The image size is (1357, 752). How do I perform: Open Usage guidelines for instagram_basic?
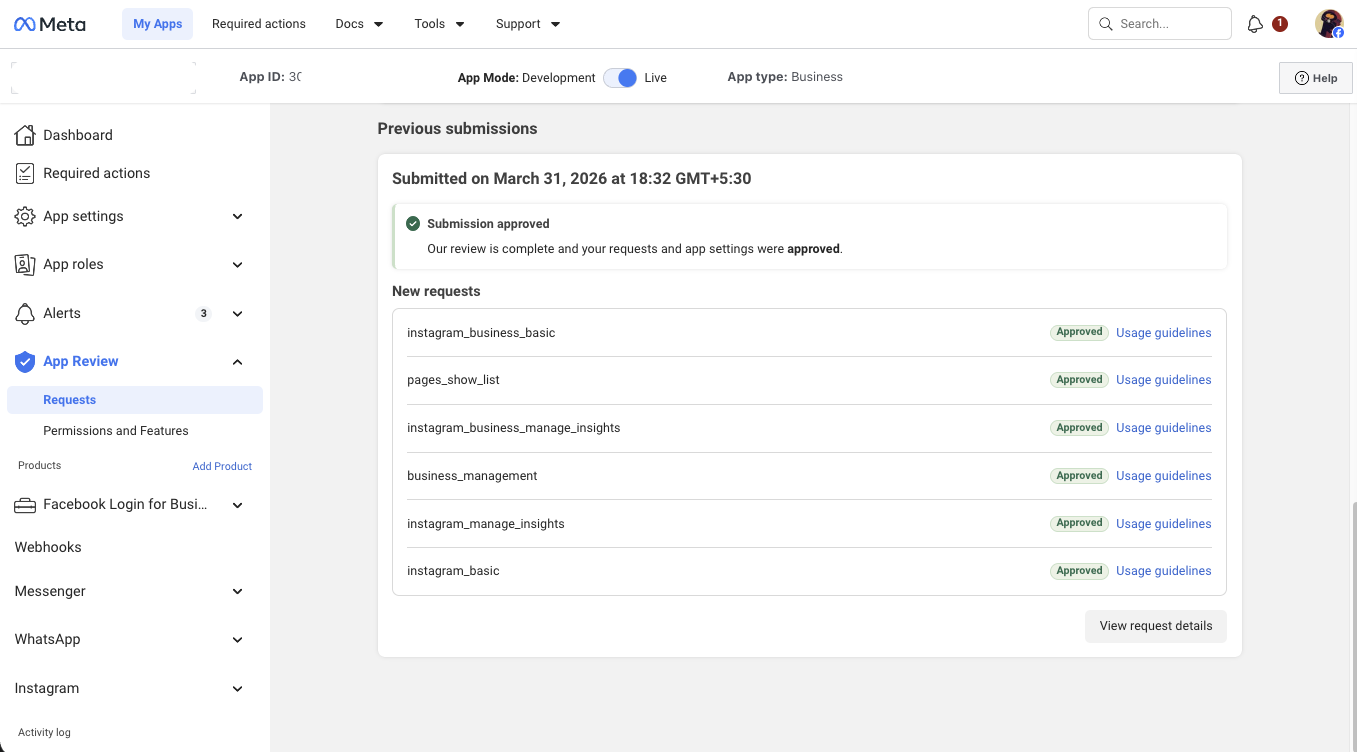click(1164, 571)
